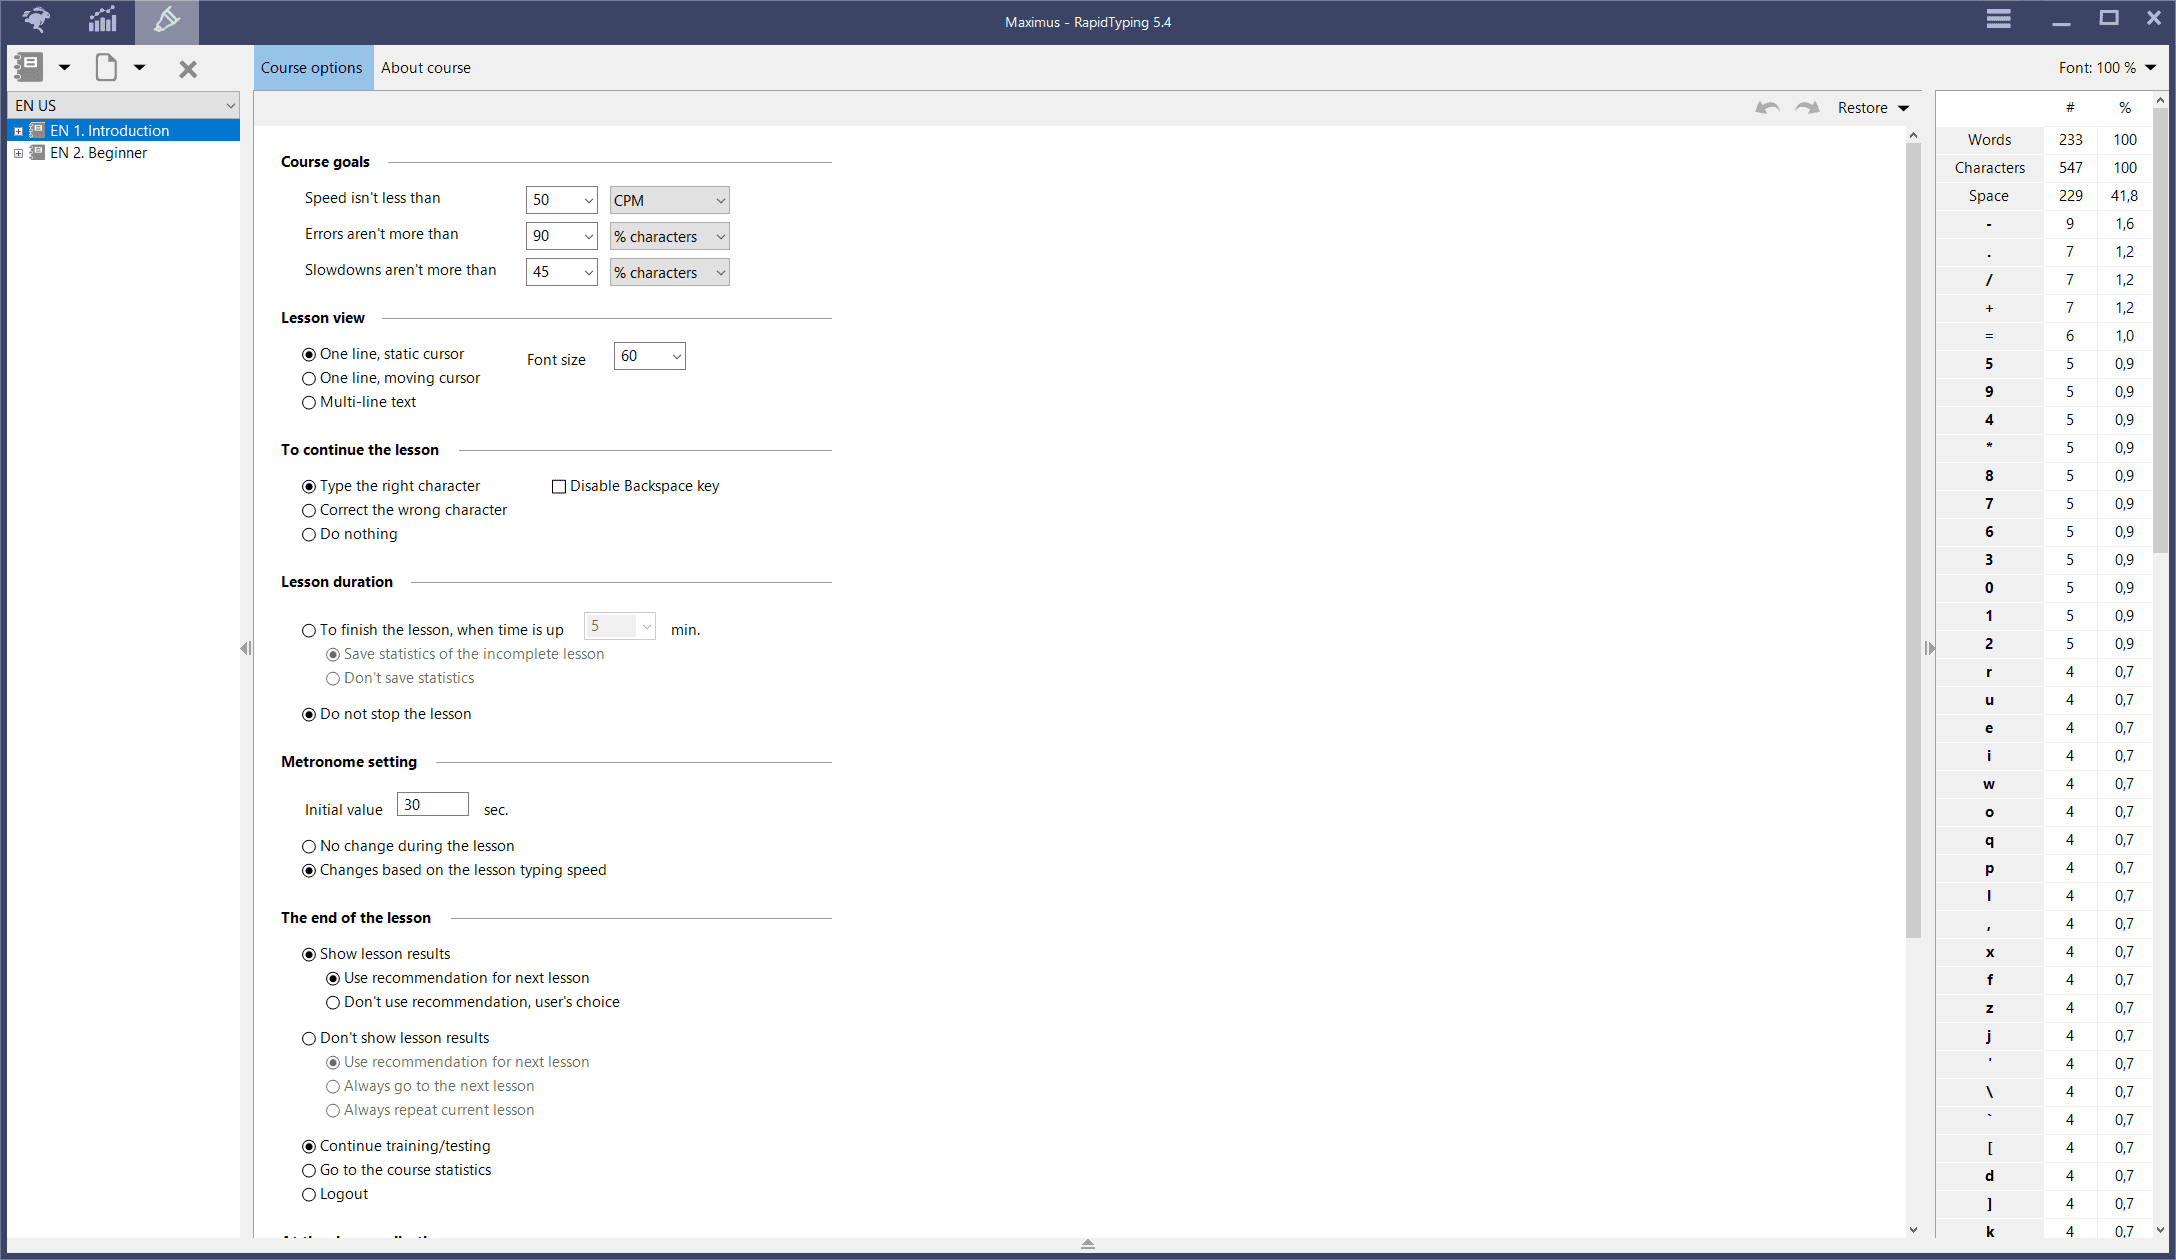2176x1260 pixels.
Task: Choose Correct the wrong character option
Action: tap(309, 510)
